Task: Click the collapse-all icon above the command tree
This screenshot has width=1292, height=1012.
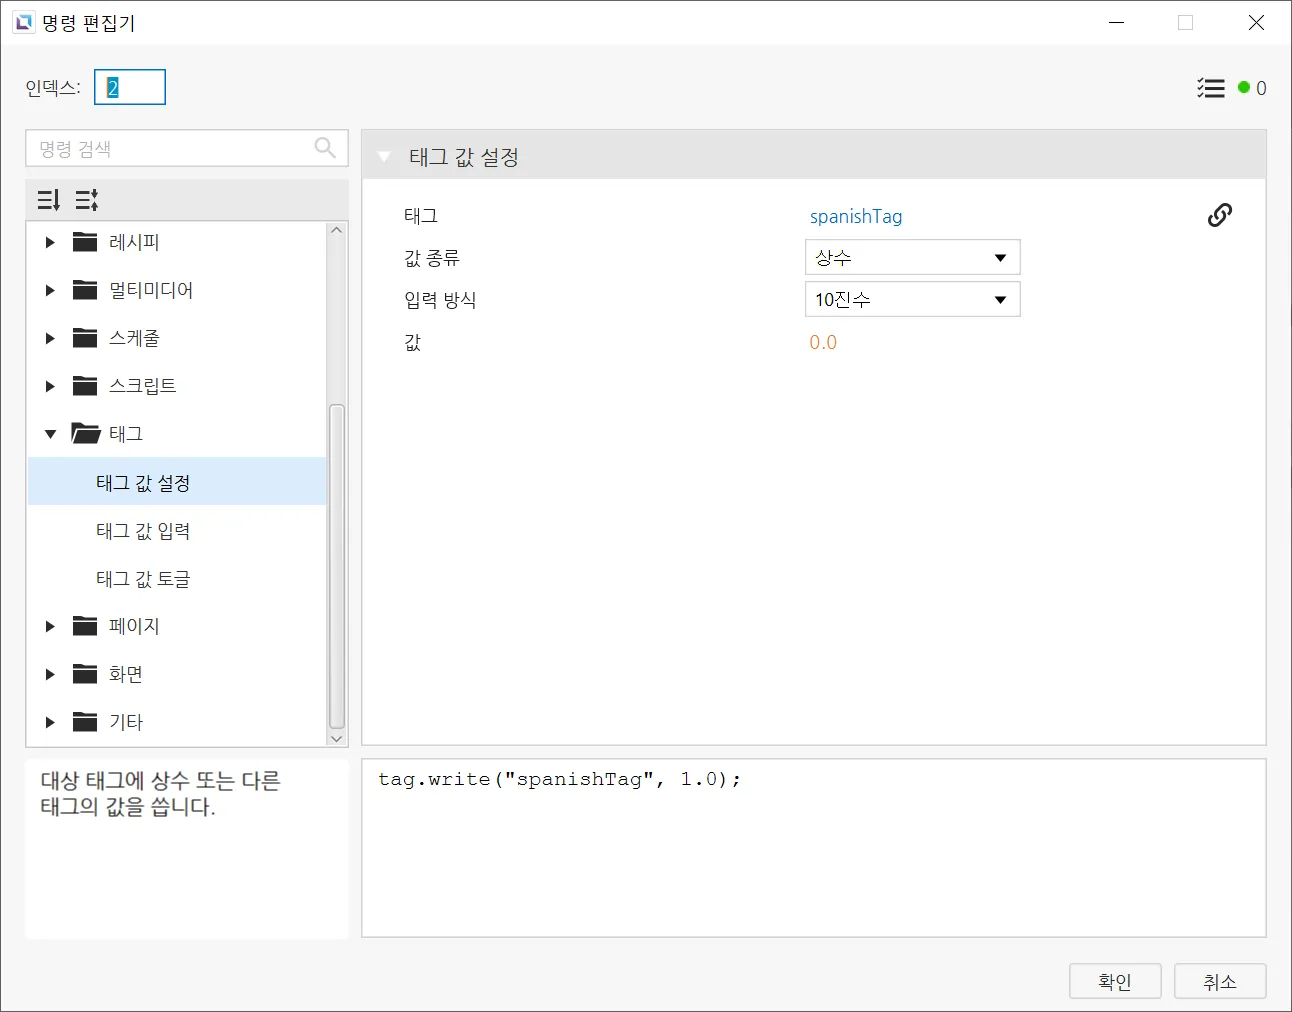Action: click(87, 200)
